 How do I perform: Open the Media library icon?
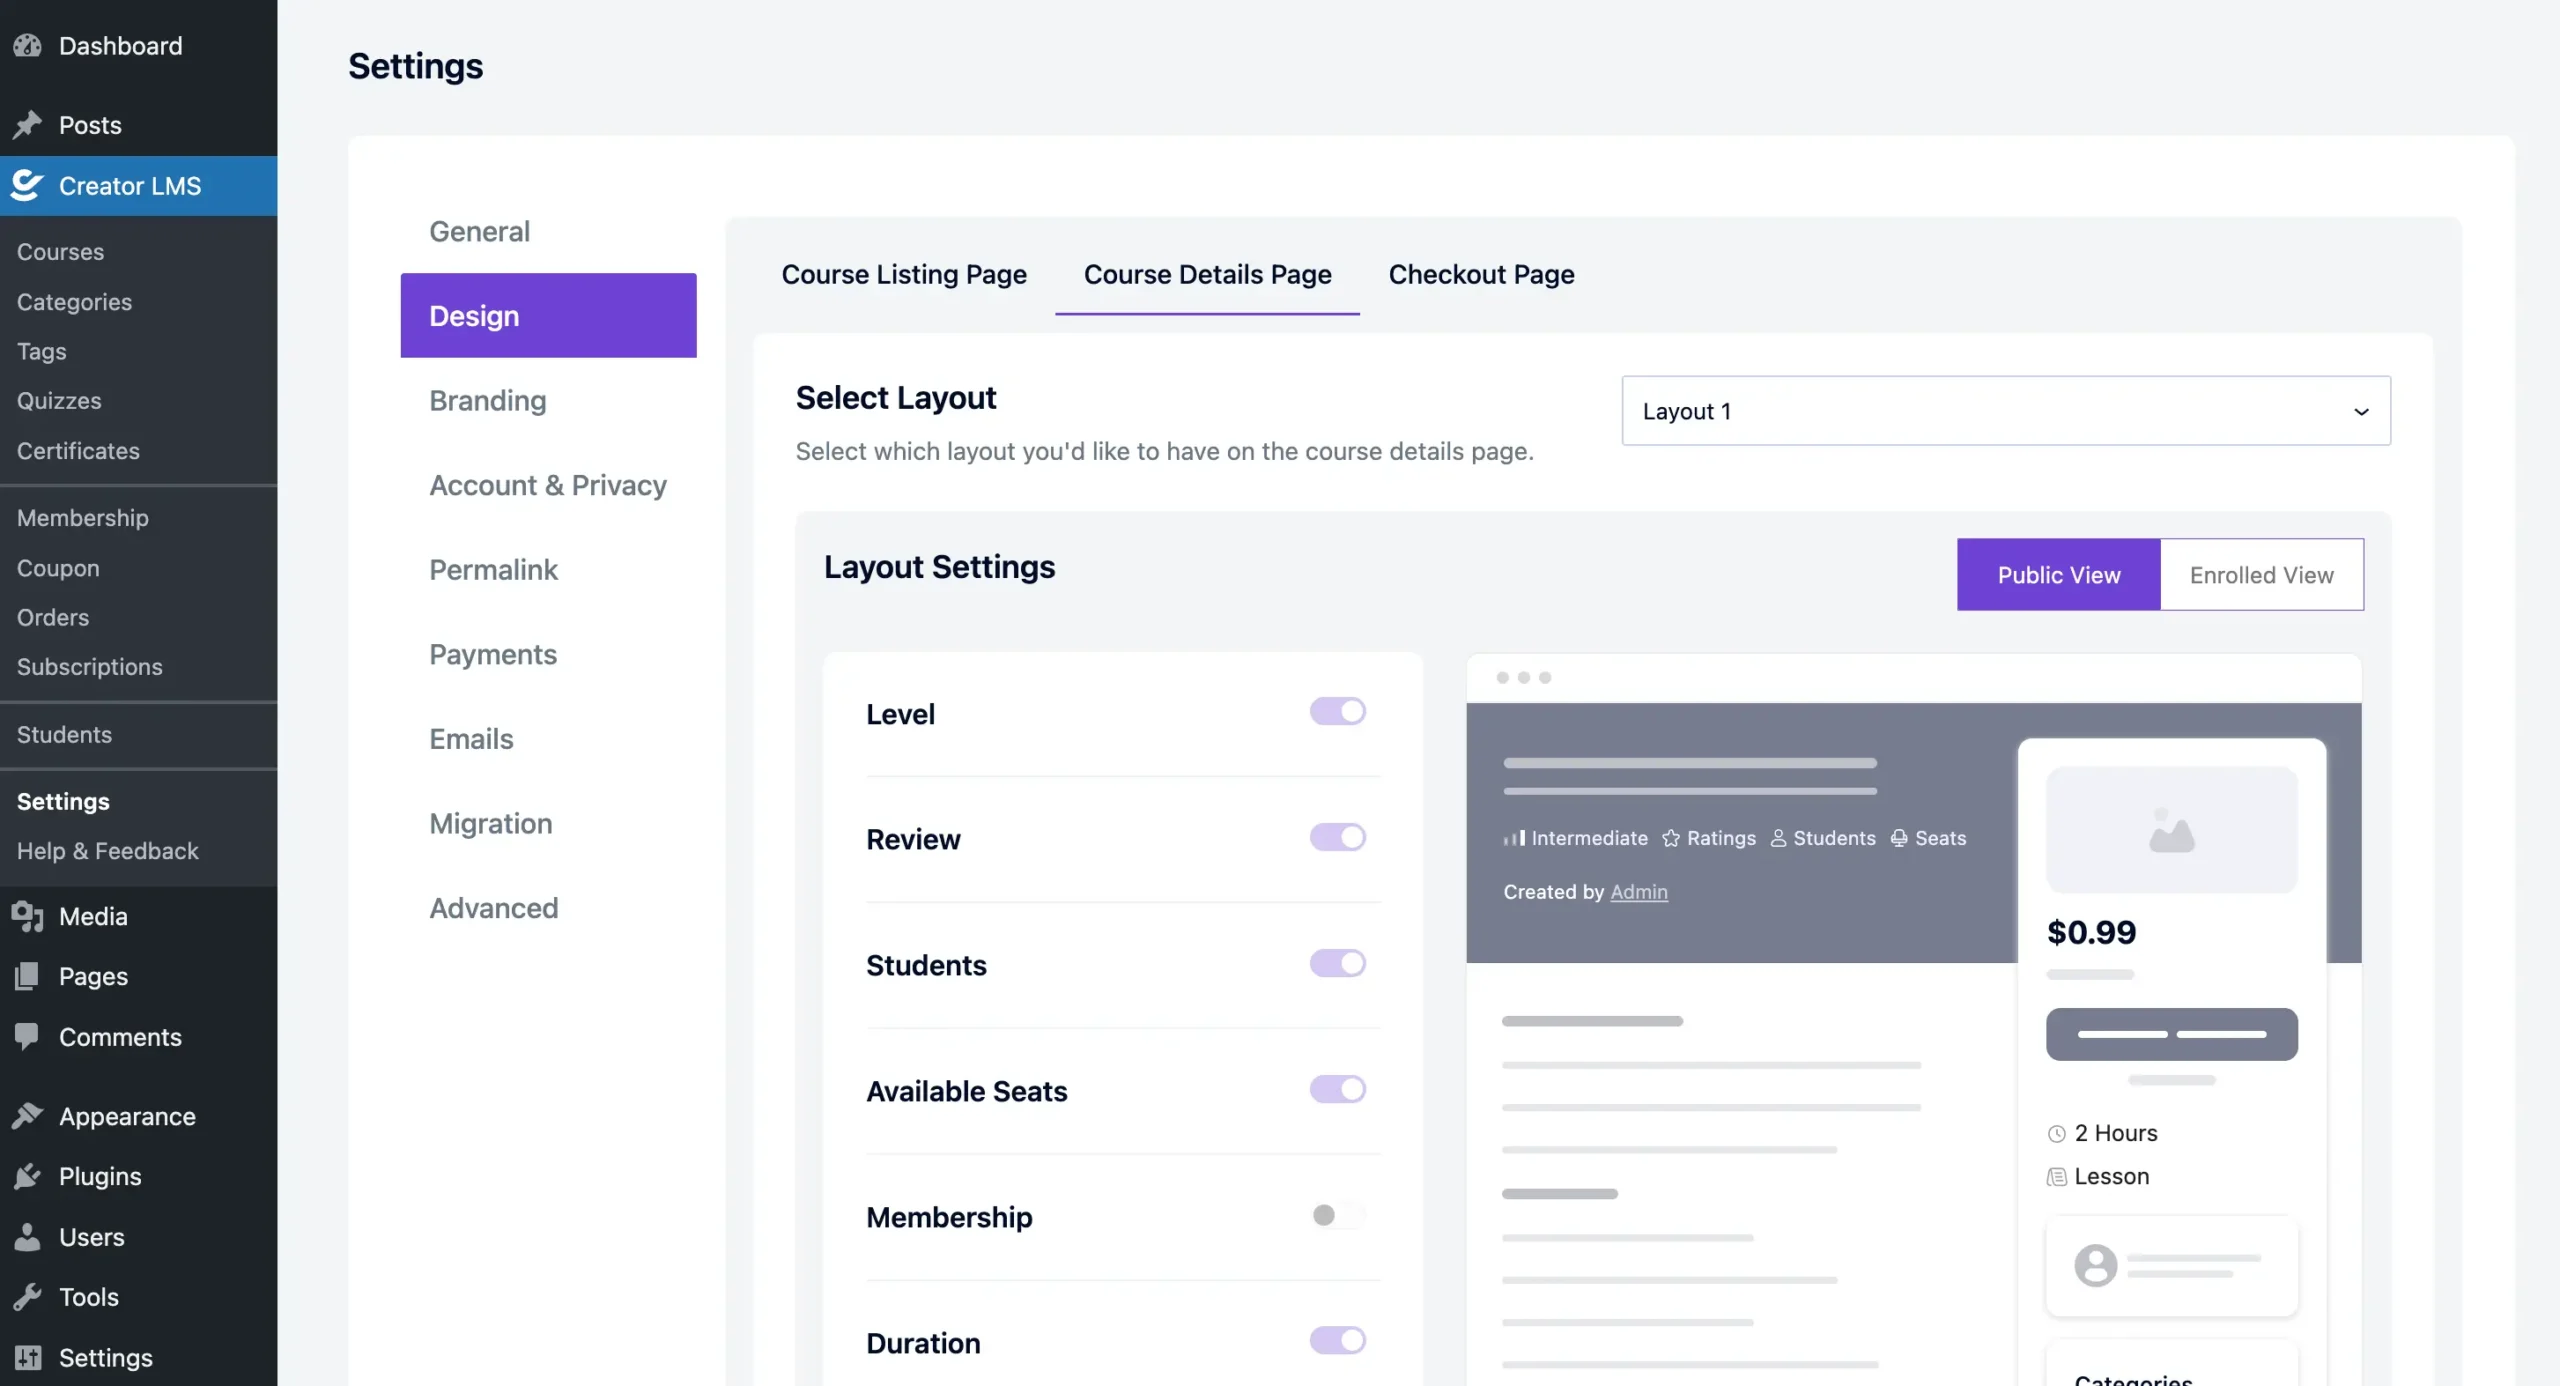[27, 916]
